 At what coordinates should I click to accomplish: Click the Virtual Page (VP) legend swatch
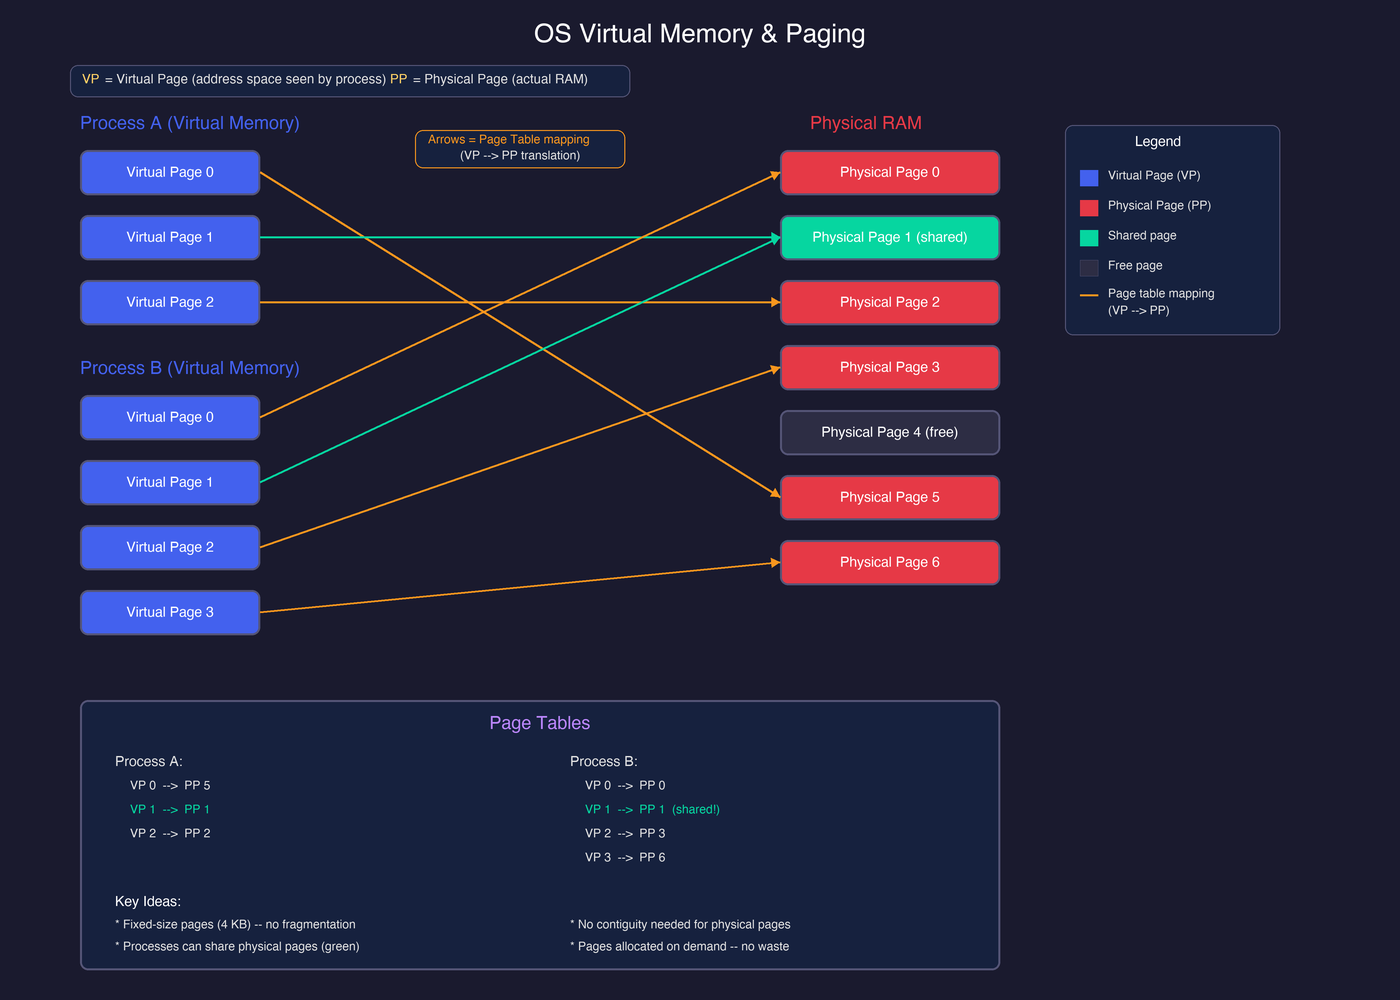[1088, 175]
